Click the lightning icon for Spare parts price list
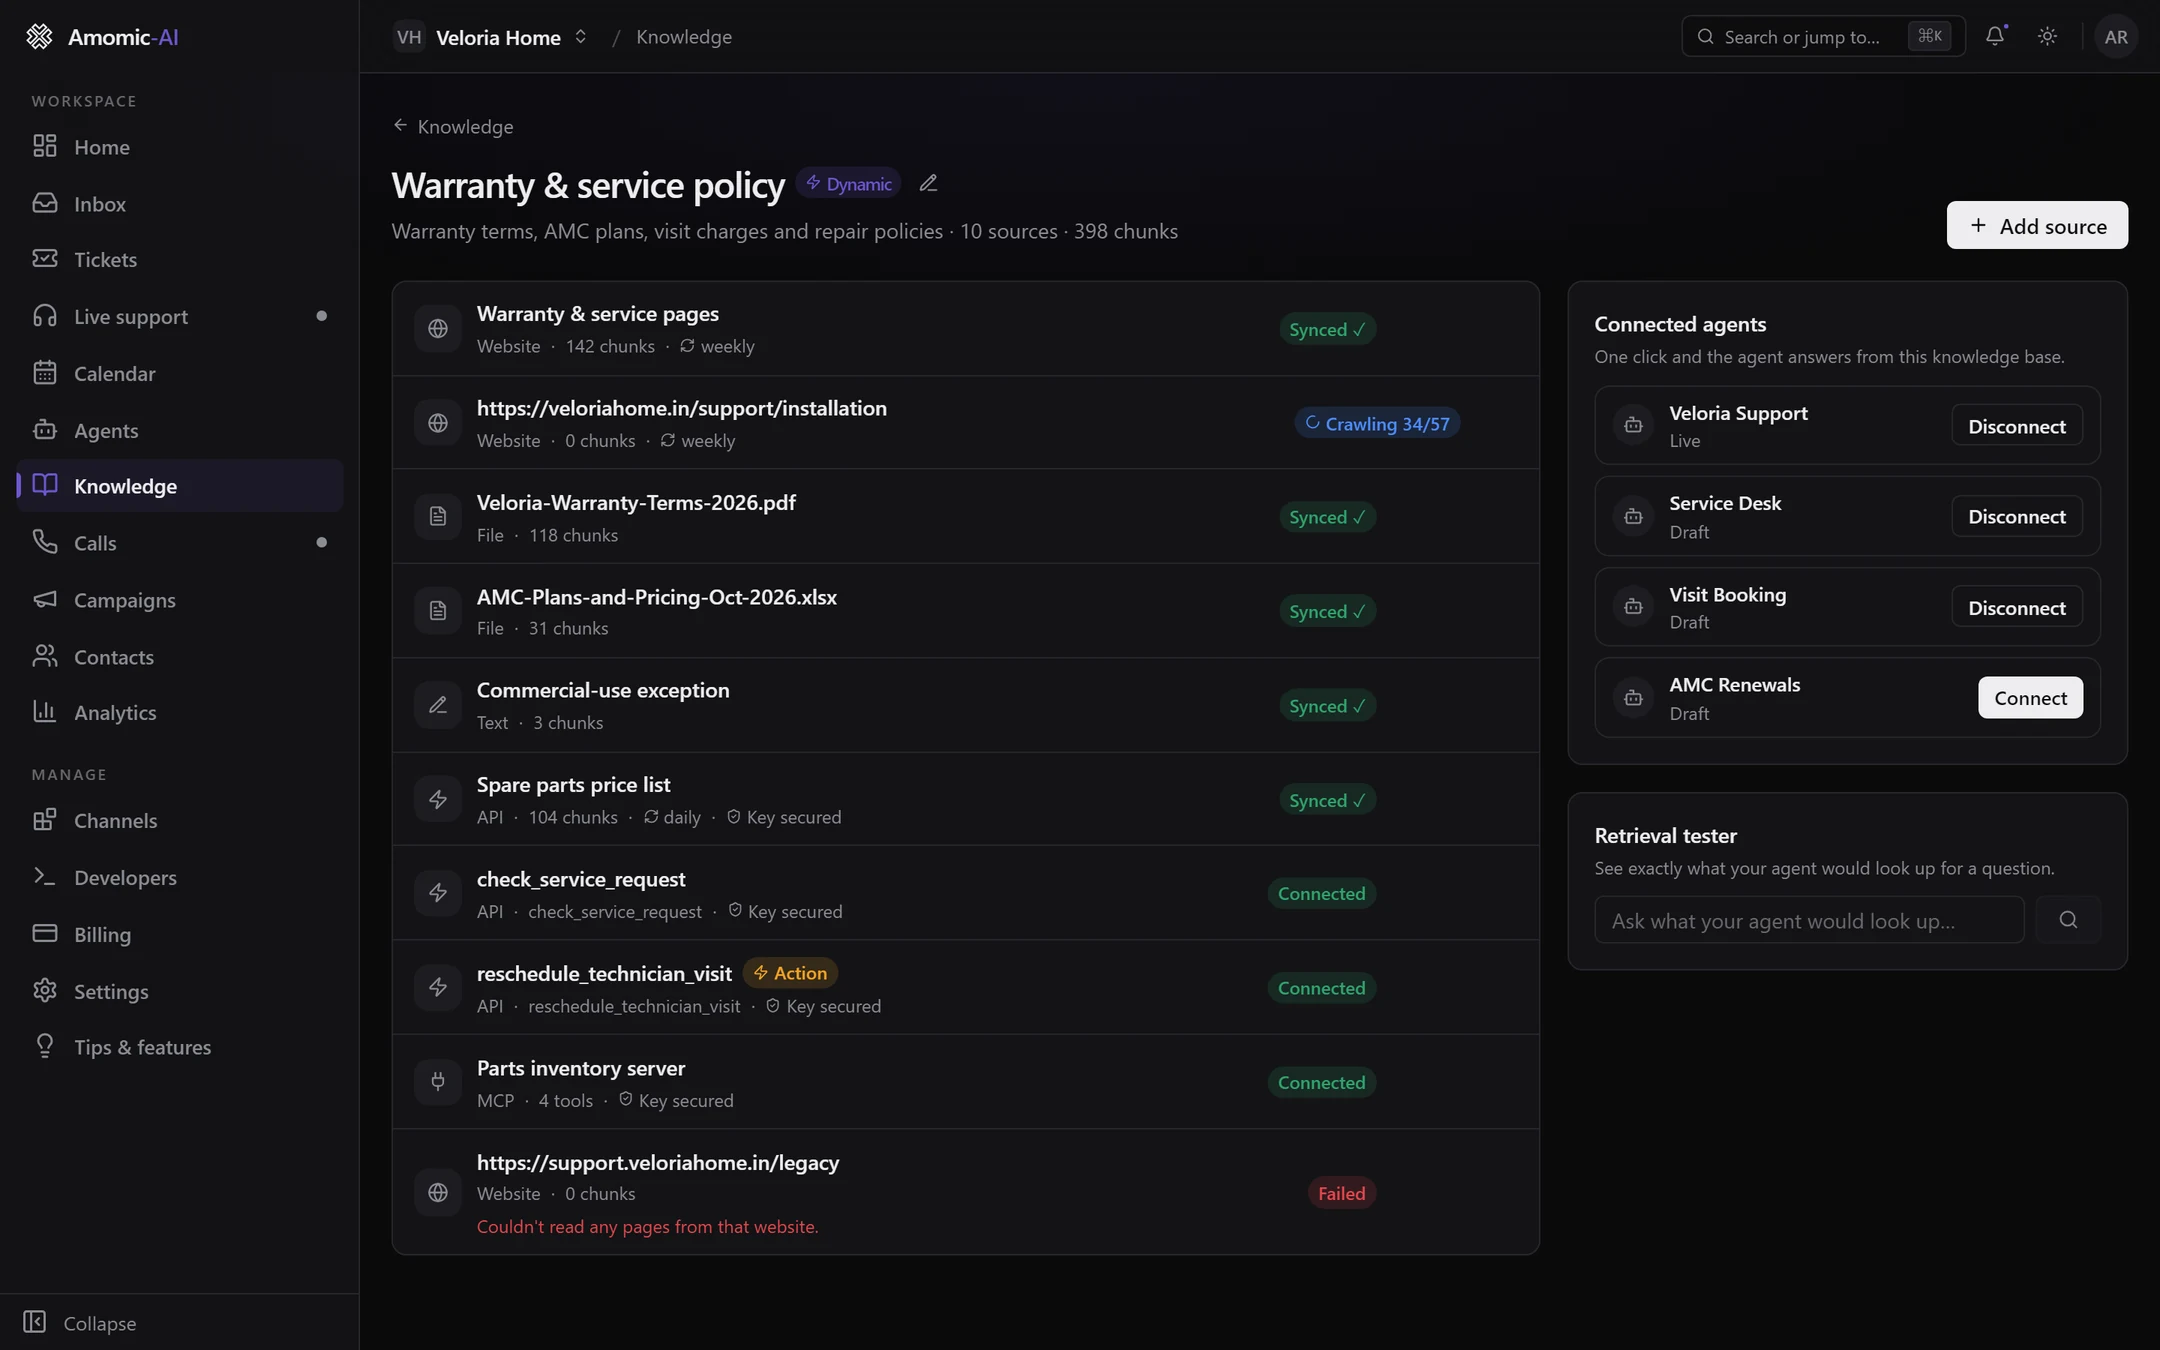 point(438,799)
